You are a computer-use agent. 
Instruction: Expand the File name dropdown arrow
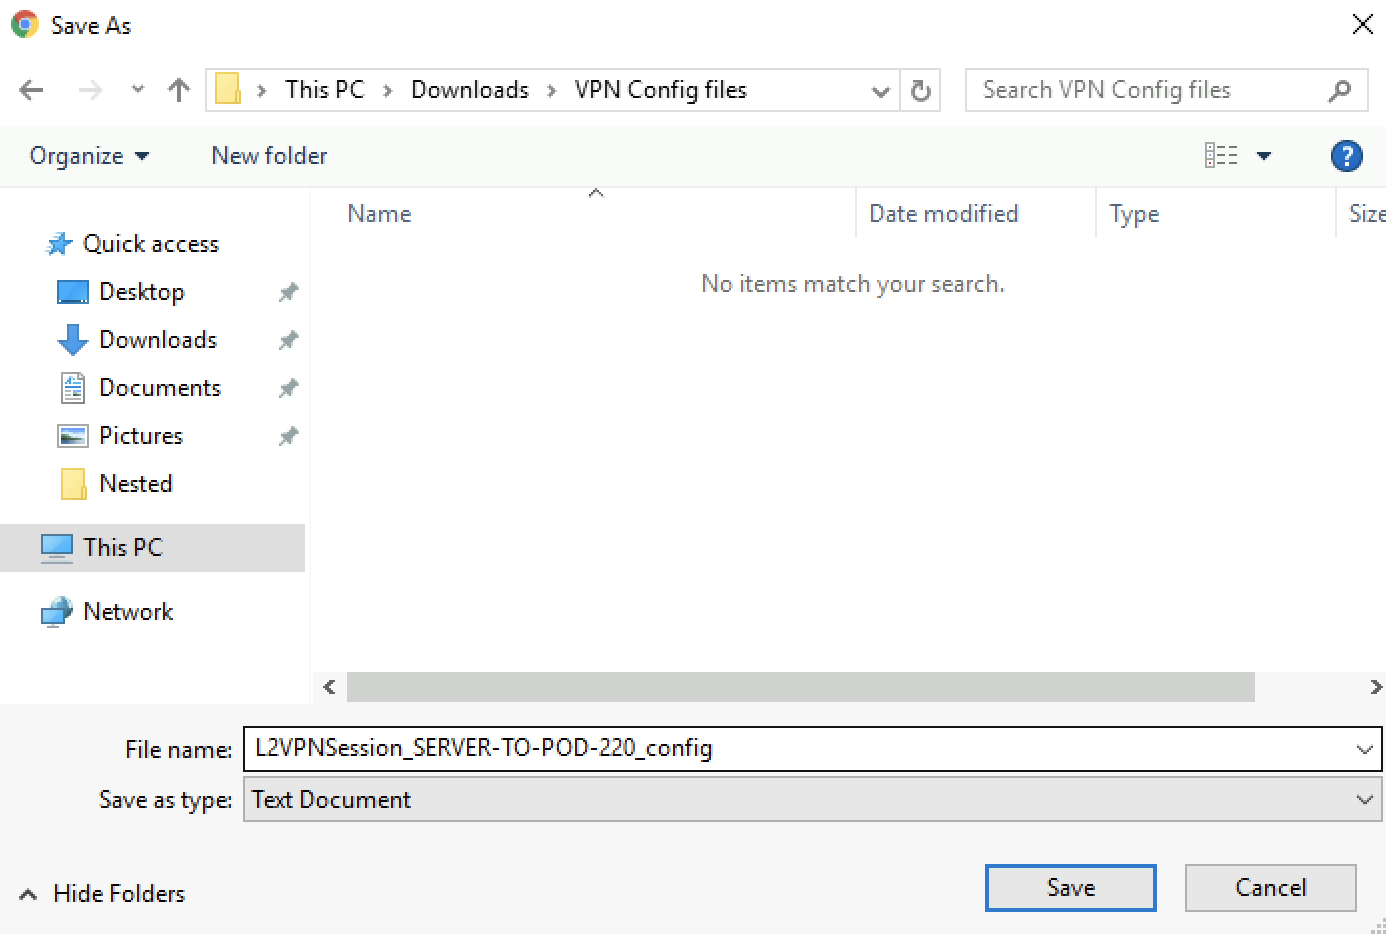tap(1364, 749)
